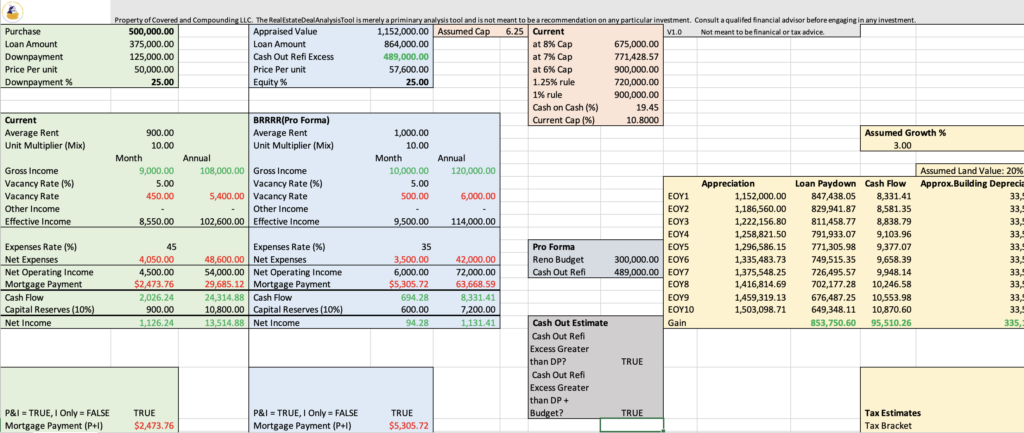Select the Assumed Land Value: 20% header cell
The width and height of the screenshot is (1024, 433).
970,170
